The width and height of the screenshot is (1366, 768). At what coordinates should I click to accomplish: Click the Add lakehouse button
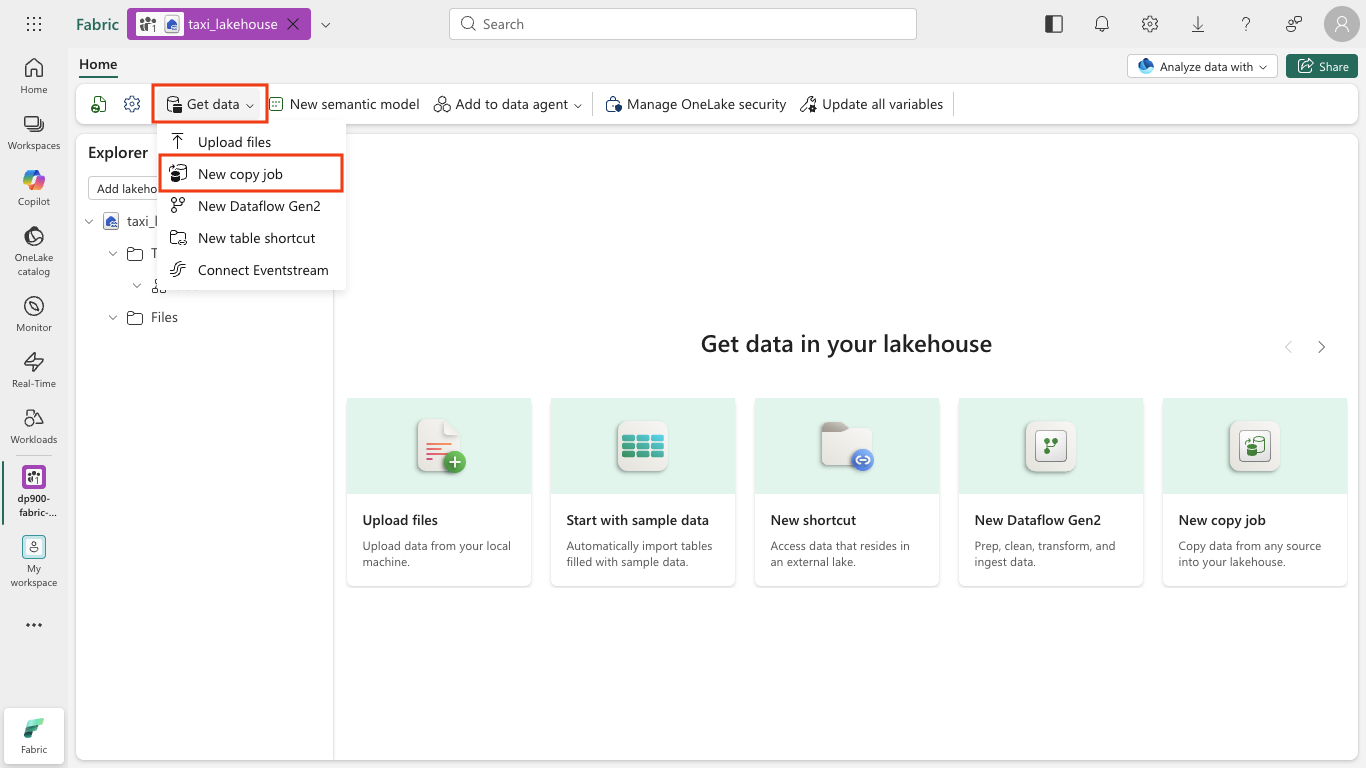point(123,188)
